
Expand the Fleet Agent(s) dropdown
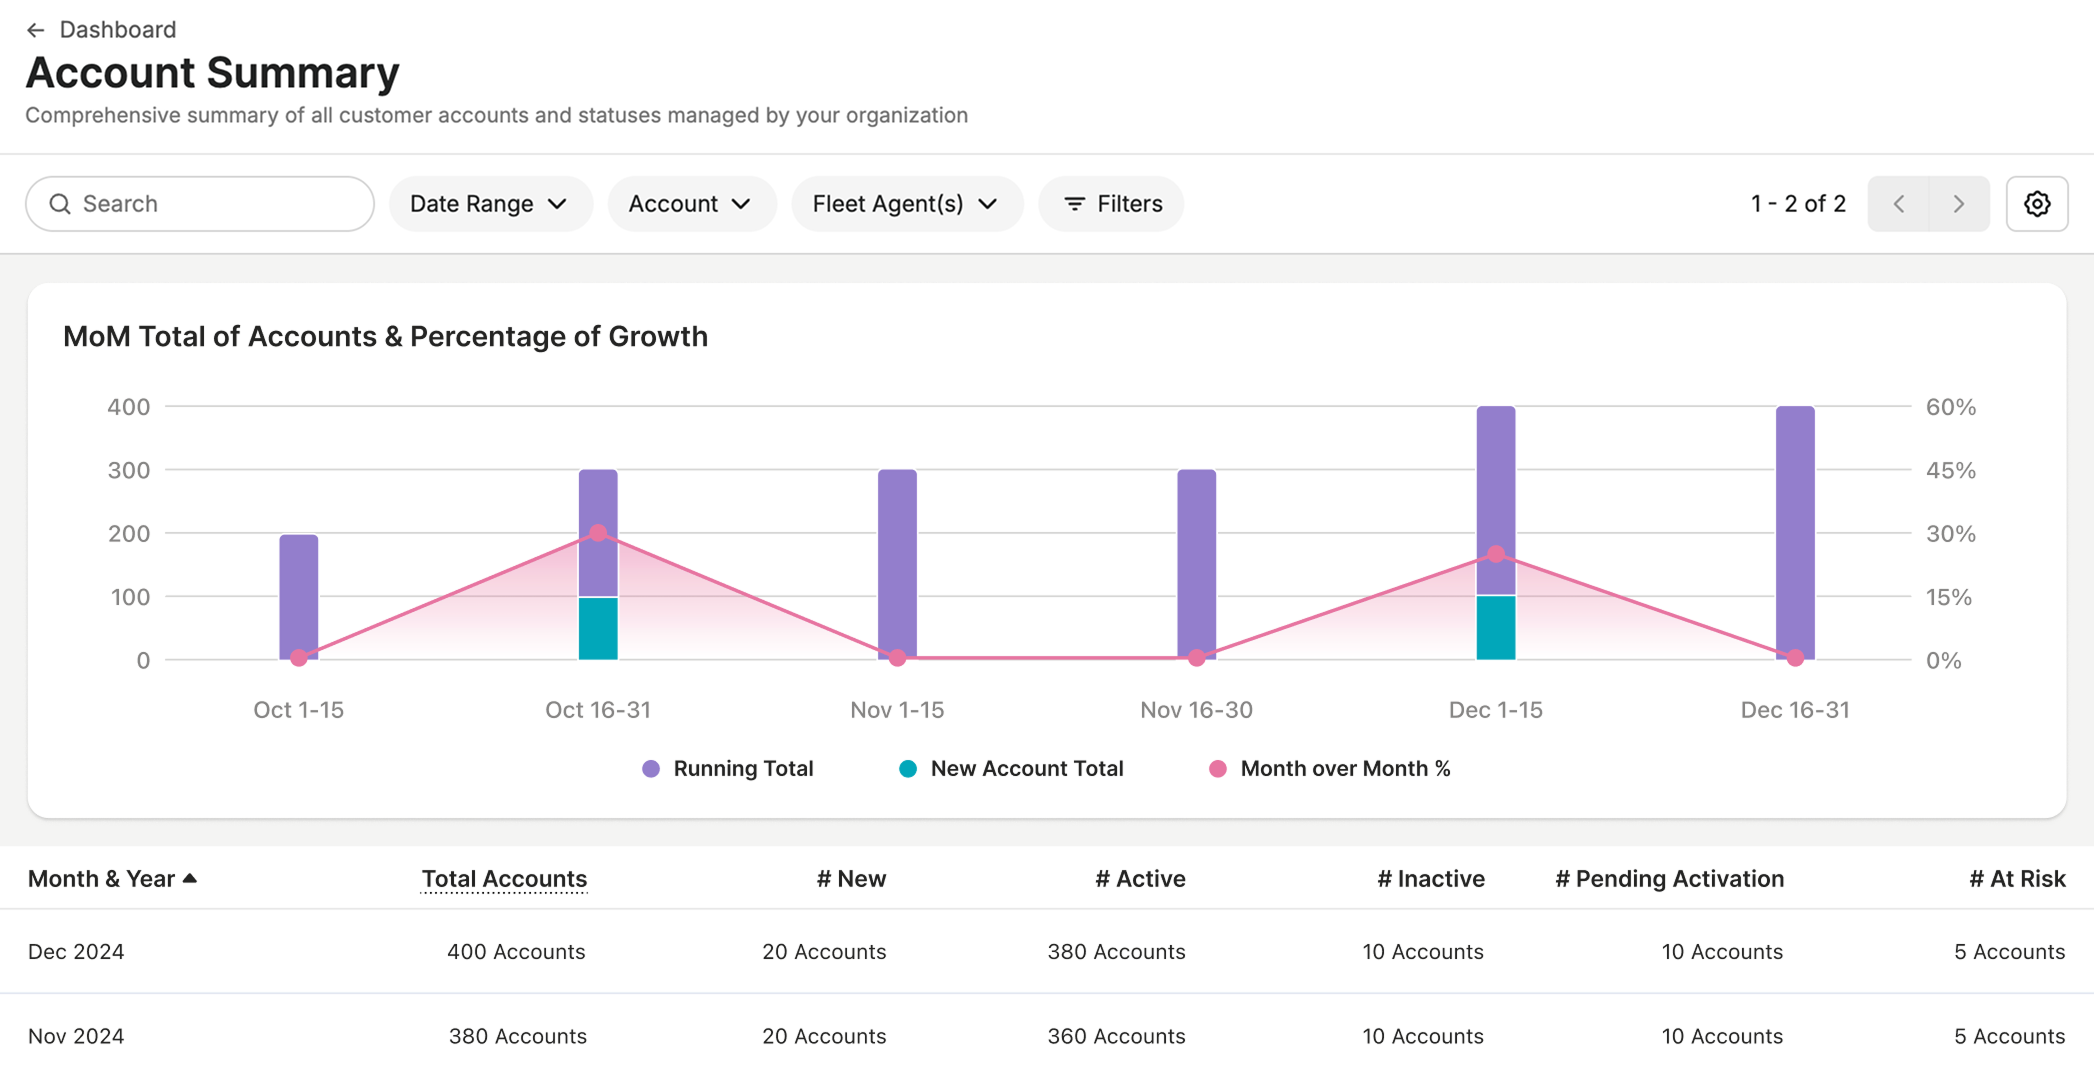[x=906, y=204]
